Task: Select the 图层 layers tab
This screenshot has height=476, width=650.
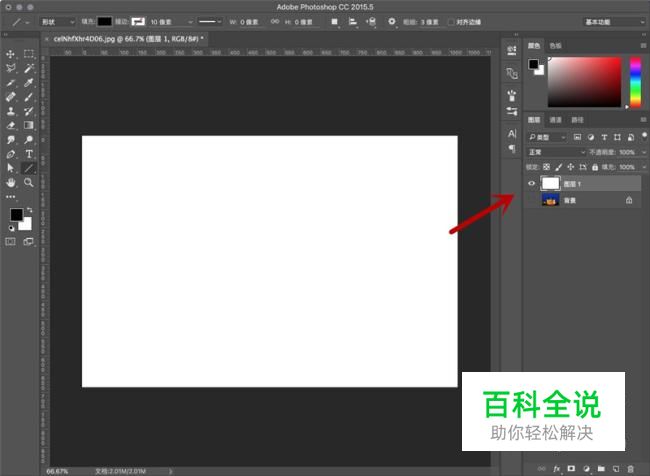Action: 534,120
